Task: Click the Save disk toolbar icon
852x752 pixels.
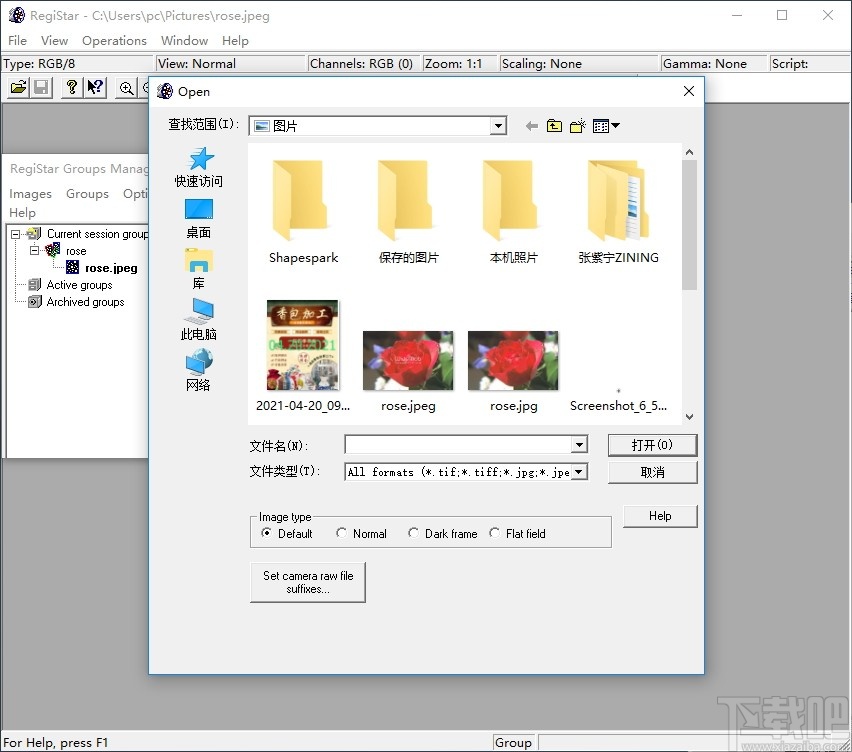Action: click(41, 87)
